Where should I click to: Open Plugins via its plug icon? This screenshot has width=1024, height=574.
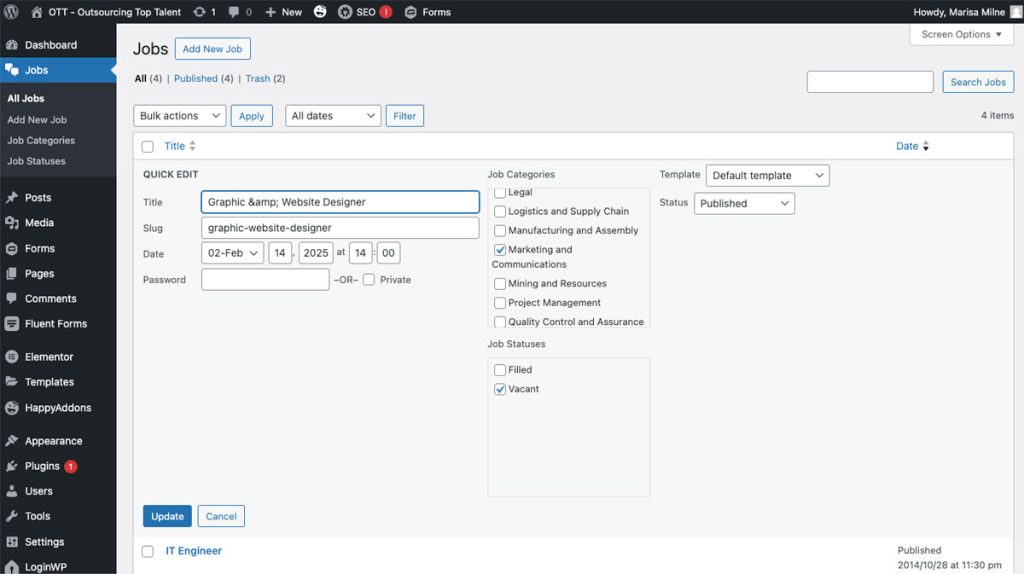click(12, 466)
